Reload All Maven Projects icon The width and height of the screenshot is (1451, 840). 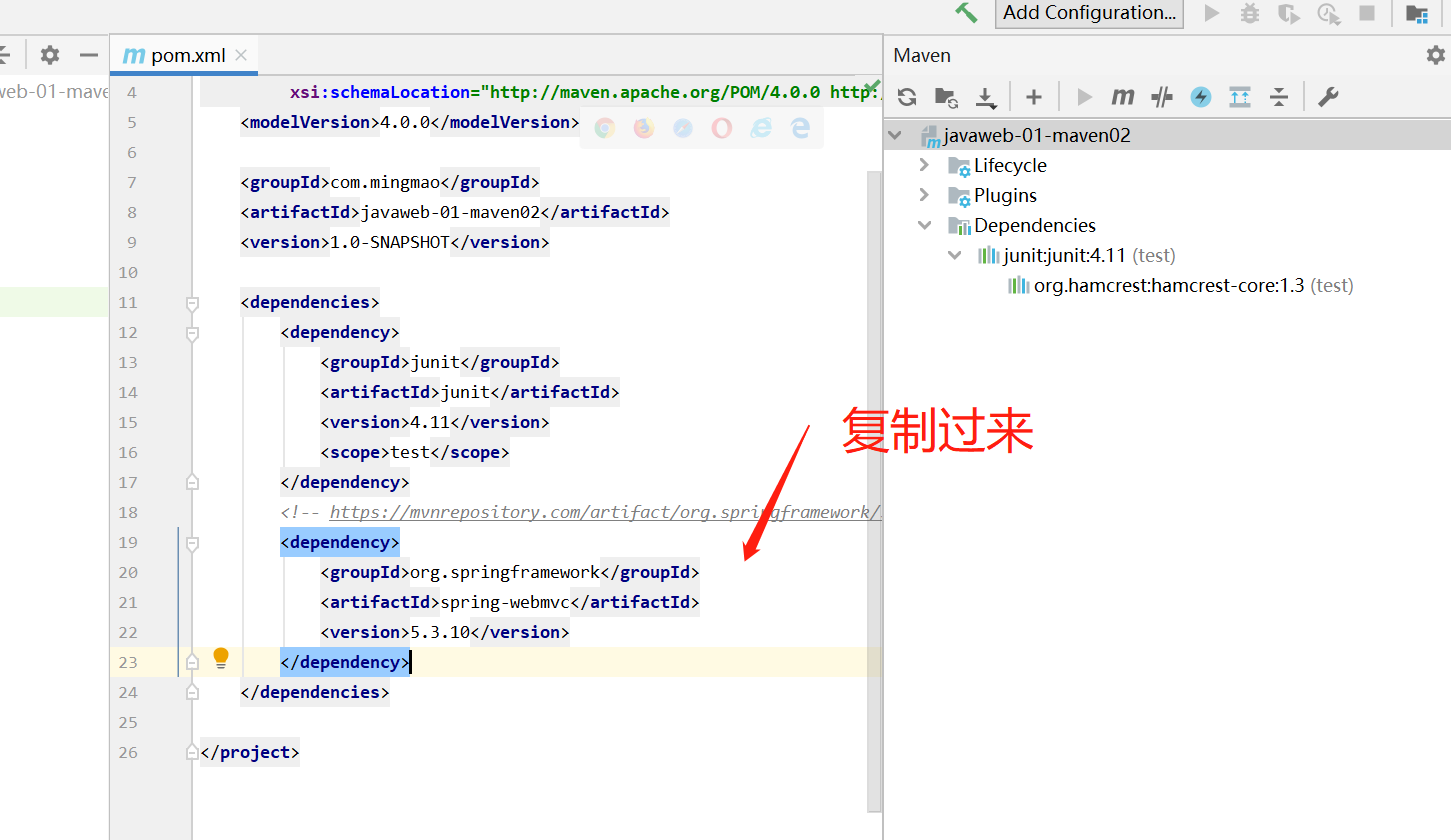coord(907,97)
